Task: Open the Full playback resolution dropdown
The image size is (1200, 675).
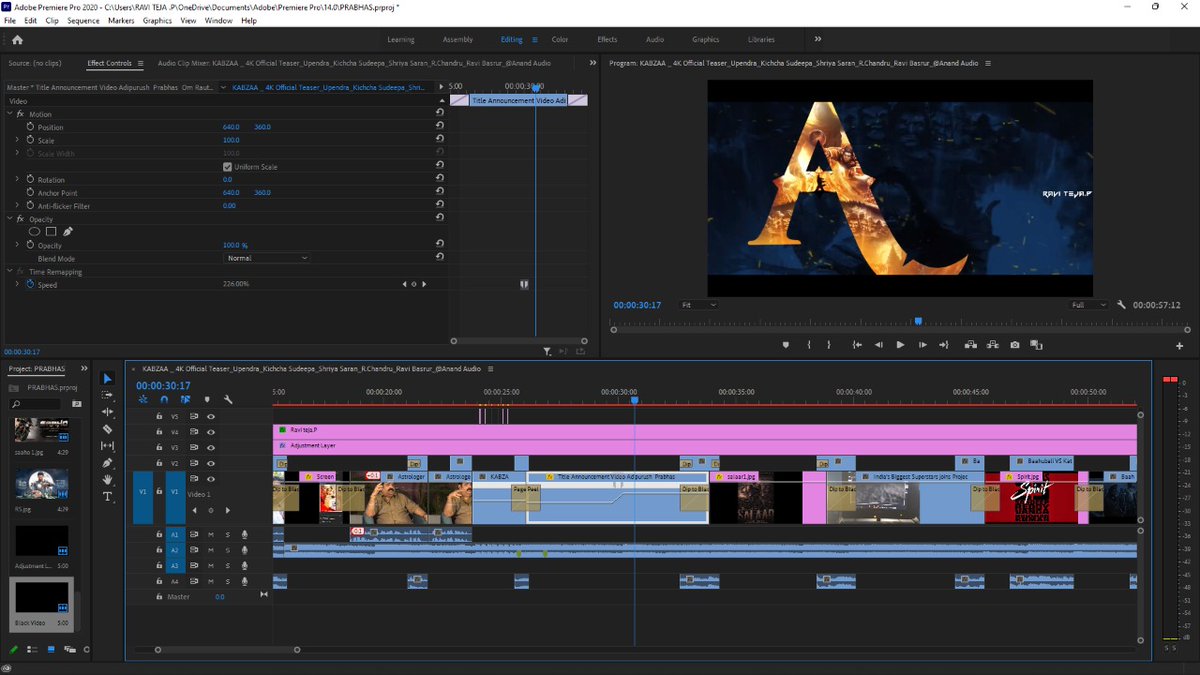Action: (1089, 305)
